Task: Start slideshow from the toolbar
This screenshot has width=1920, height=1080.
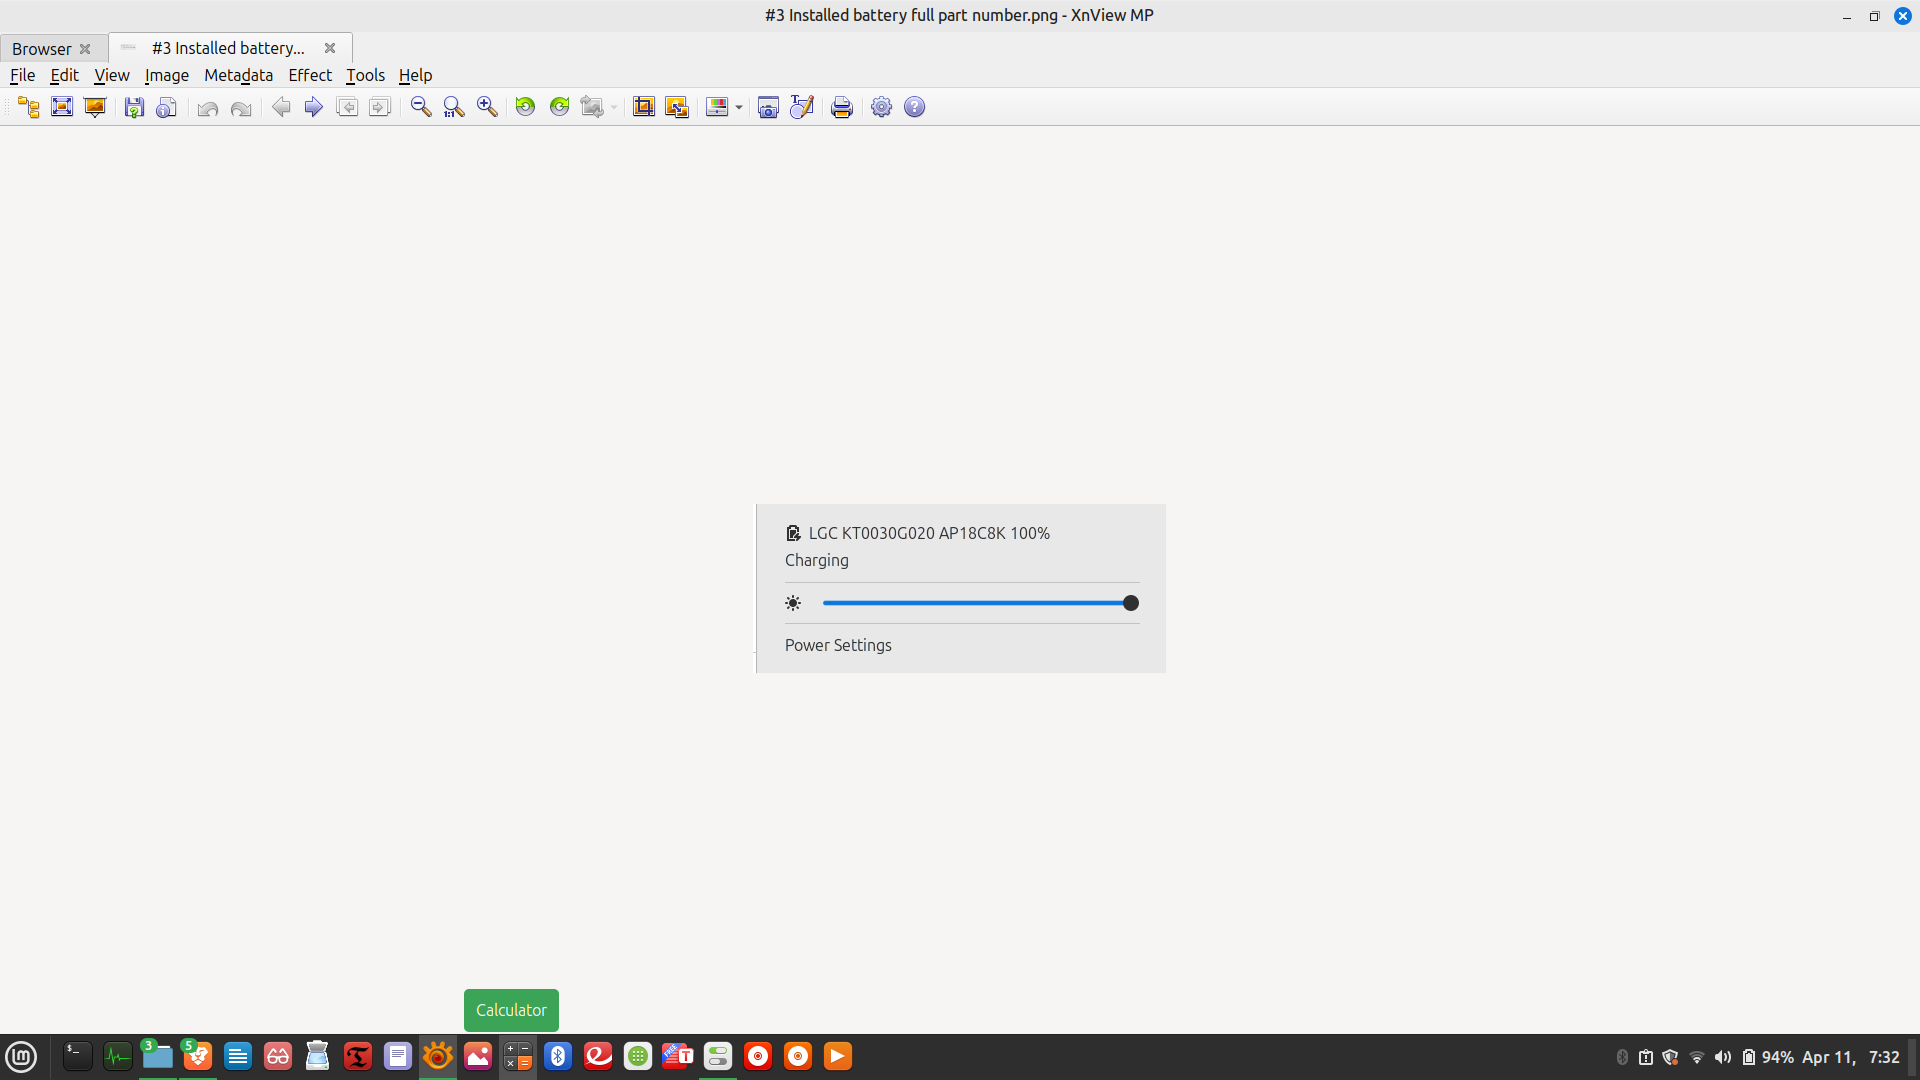Action: click(95, 107)
